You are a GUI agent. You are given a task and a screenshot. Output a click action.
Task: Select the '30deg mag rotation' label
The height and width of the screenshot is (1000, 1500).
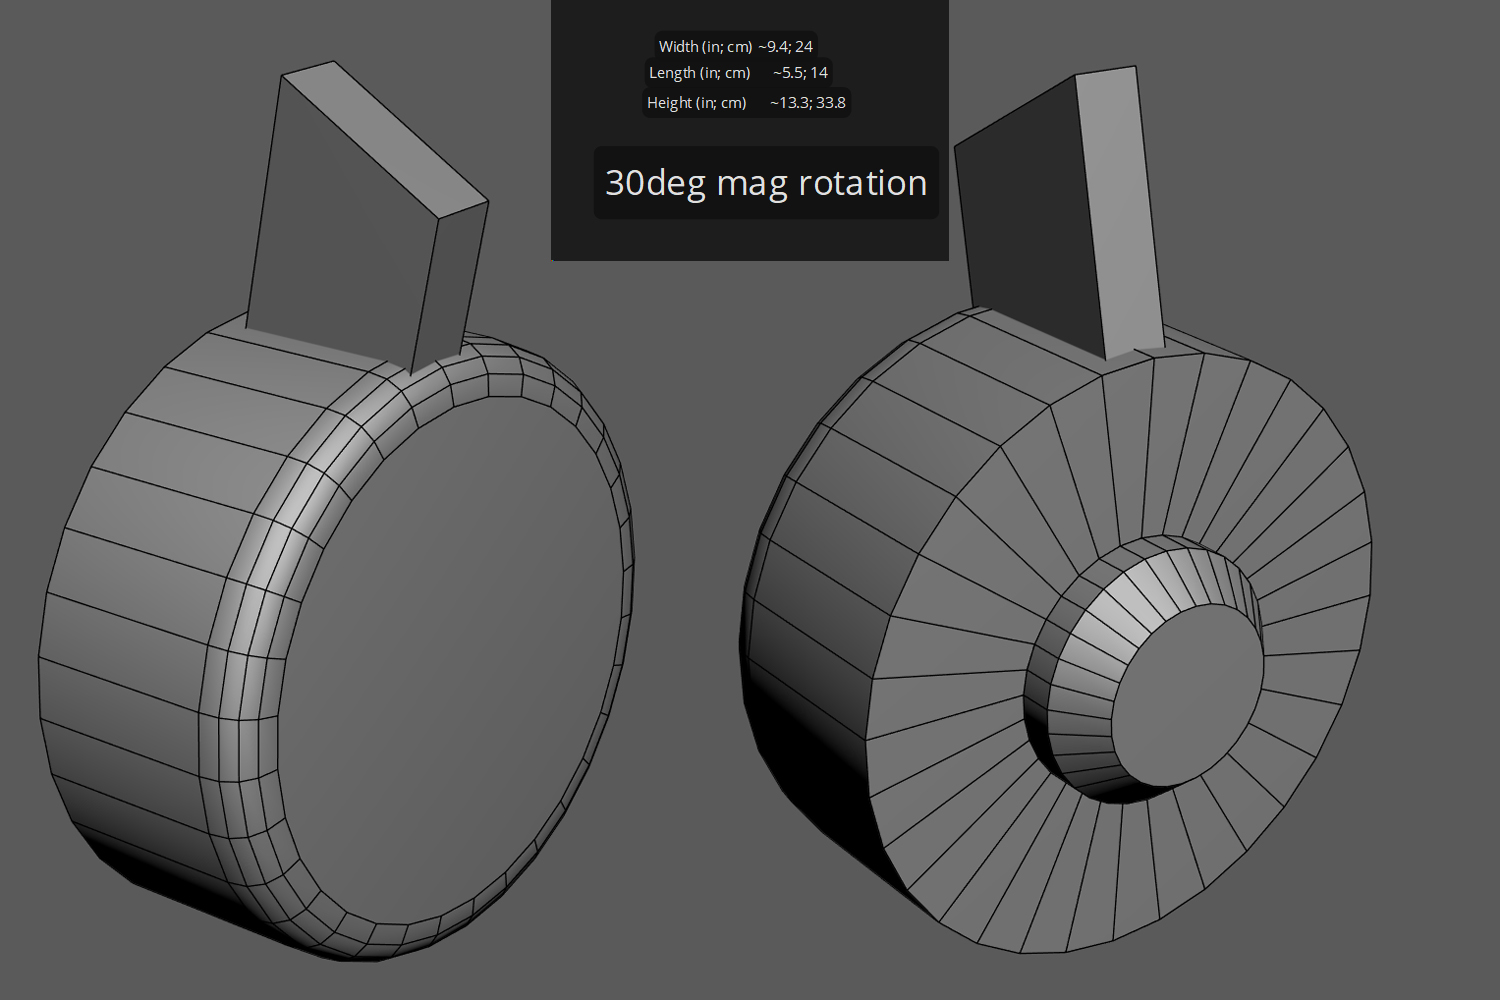[766, 183]
